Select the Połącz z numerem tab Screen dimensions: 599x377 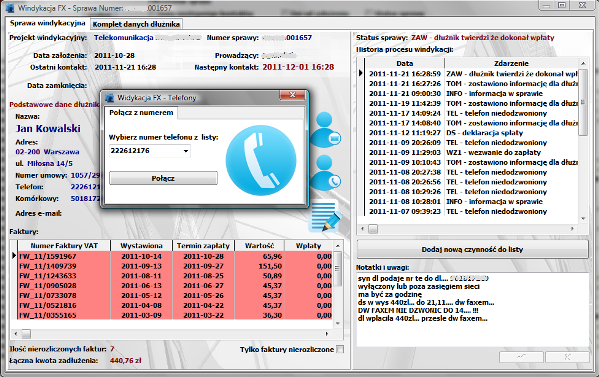[x=141, y=113]
